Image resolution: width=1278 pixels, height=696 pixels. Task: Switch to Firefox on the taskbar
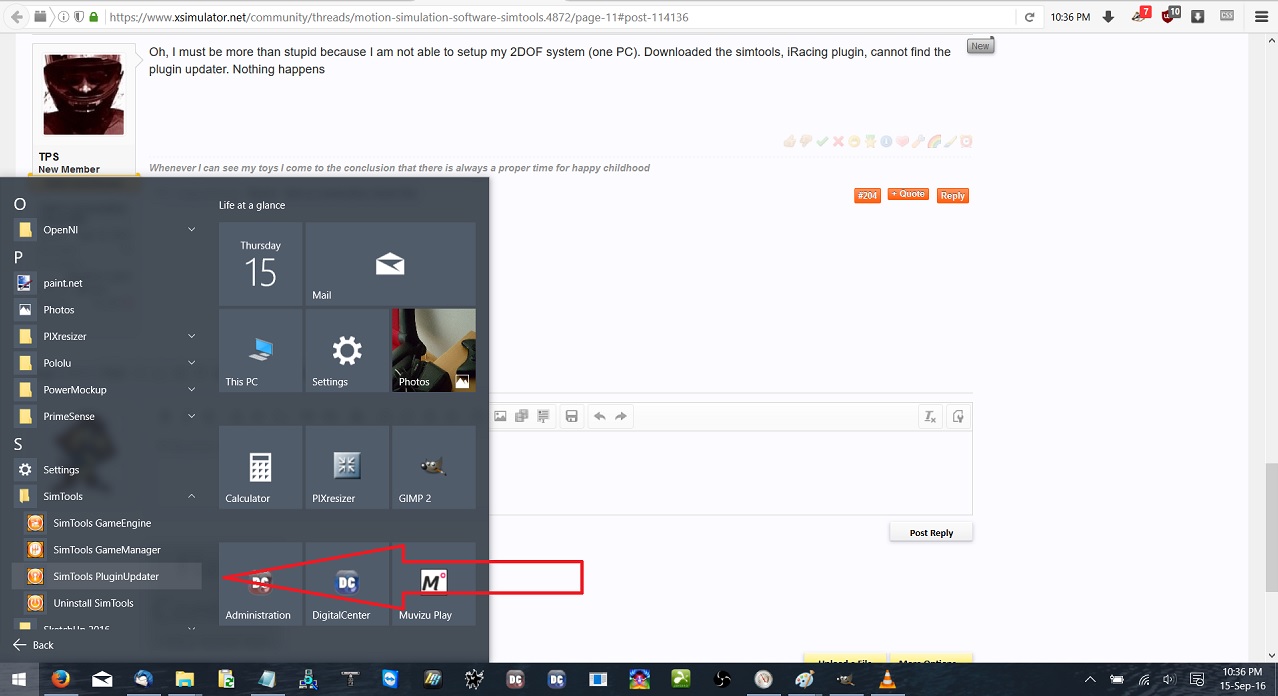[60, 680]
